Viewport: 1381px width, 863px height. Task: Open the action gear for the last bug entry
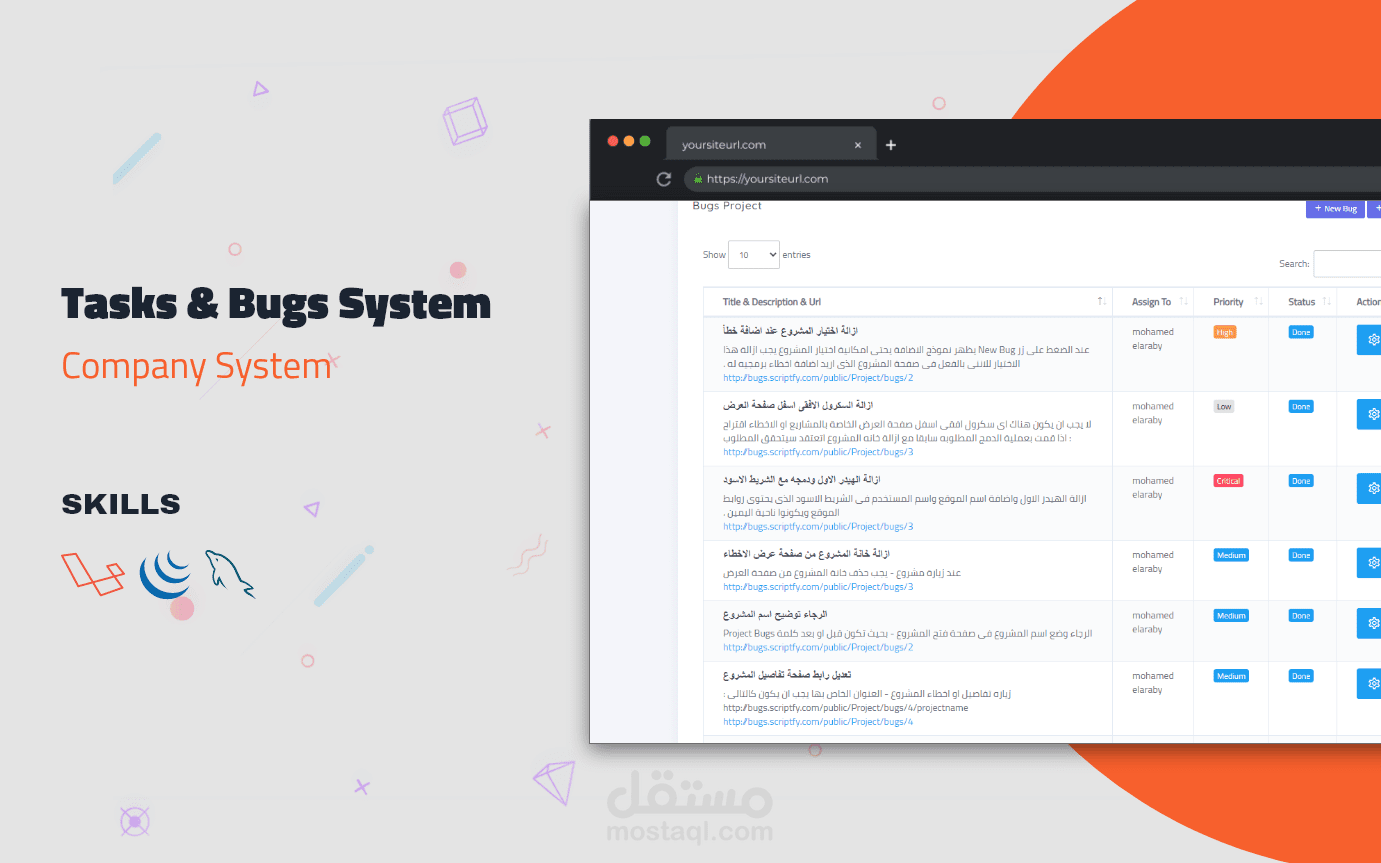pos(1372,683)
